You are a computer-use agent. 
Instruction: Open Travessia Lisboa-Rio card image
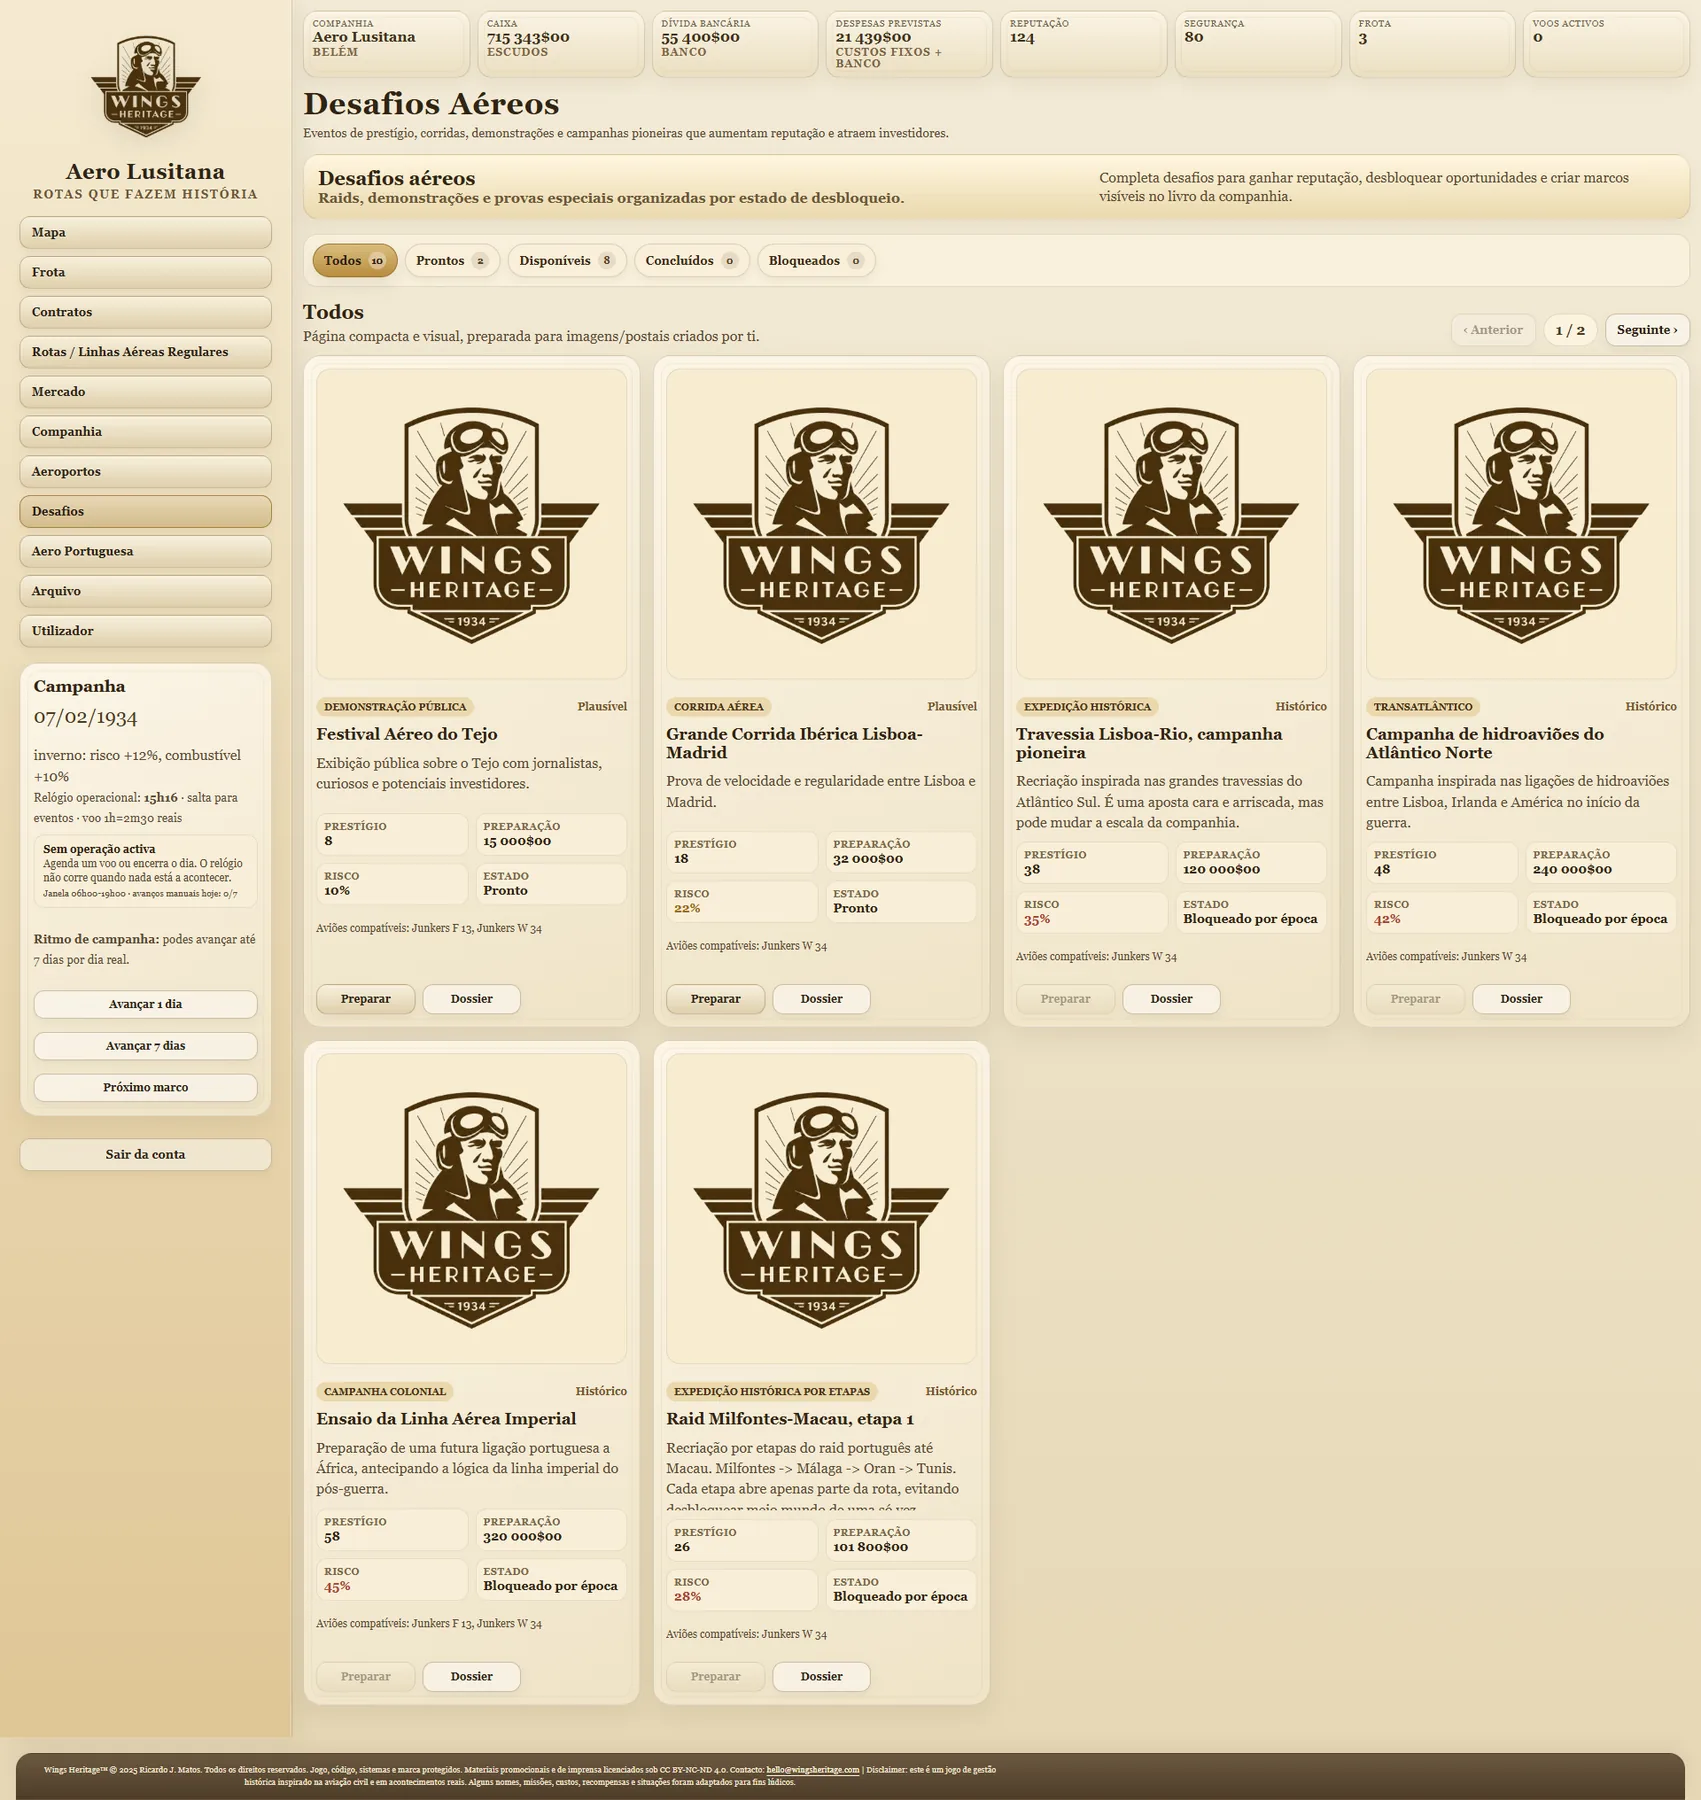(x=1172, y=524)
